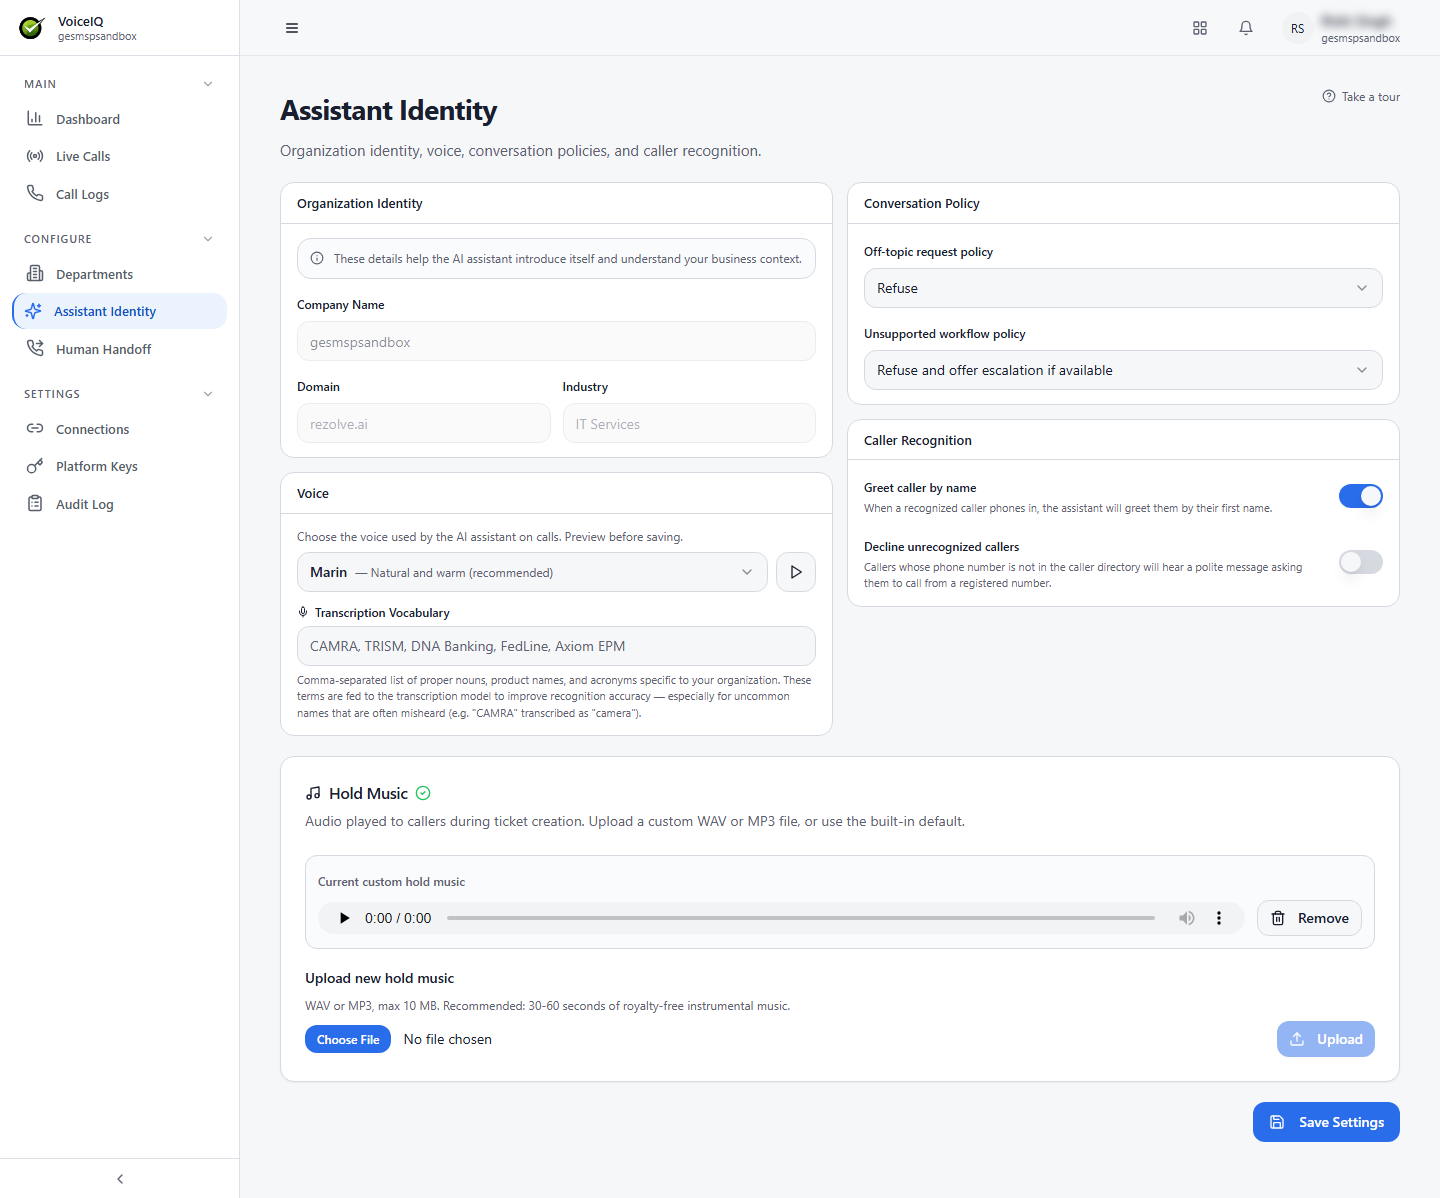
Task: Open Unsupported workflow policy dropdown
Action: pyautogui.click(x=1123, y=370)
